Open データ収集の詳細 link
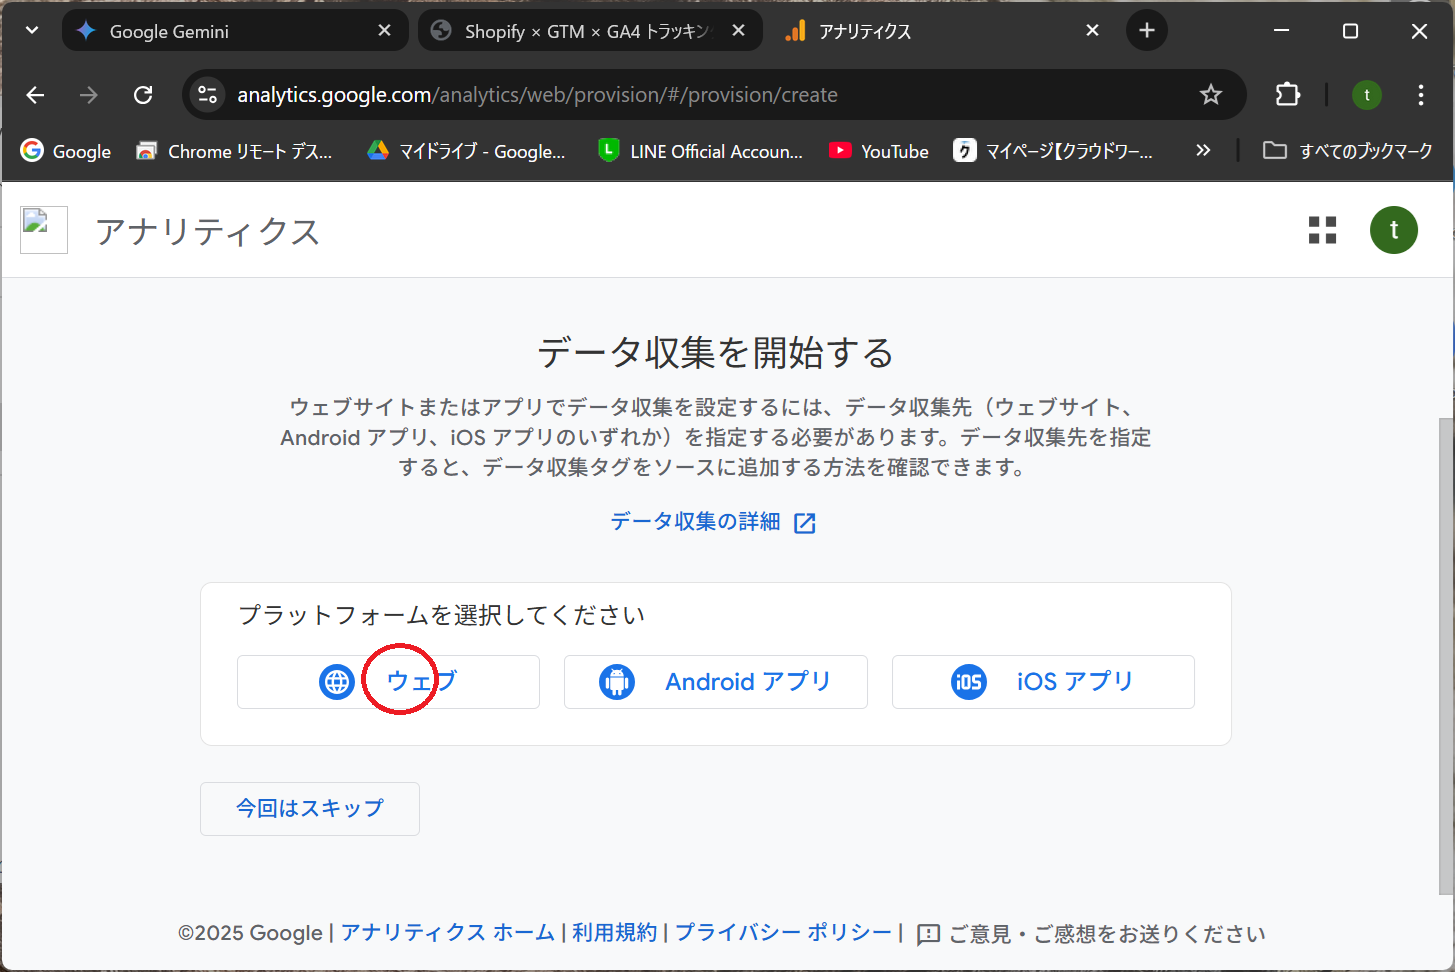Screen dimensions: 1455x972 [x=713, y=522]
